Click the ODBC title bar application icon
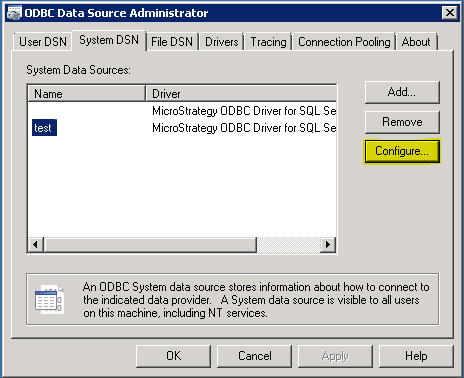The width and height of the screenshot is (464, 378). [x=14, y=13]
